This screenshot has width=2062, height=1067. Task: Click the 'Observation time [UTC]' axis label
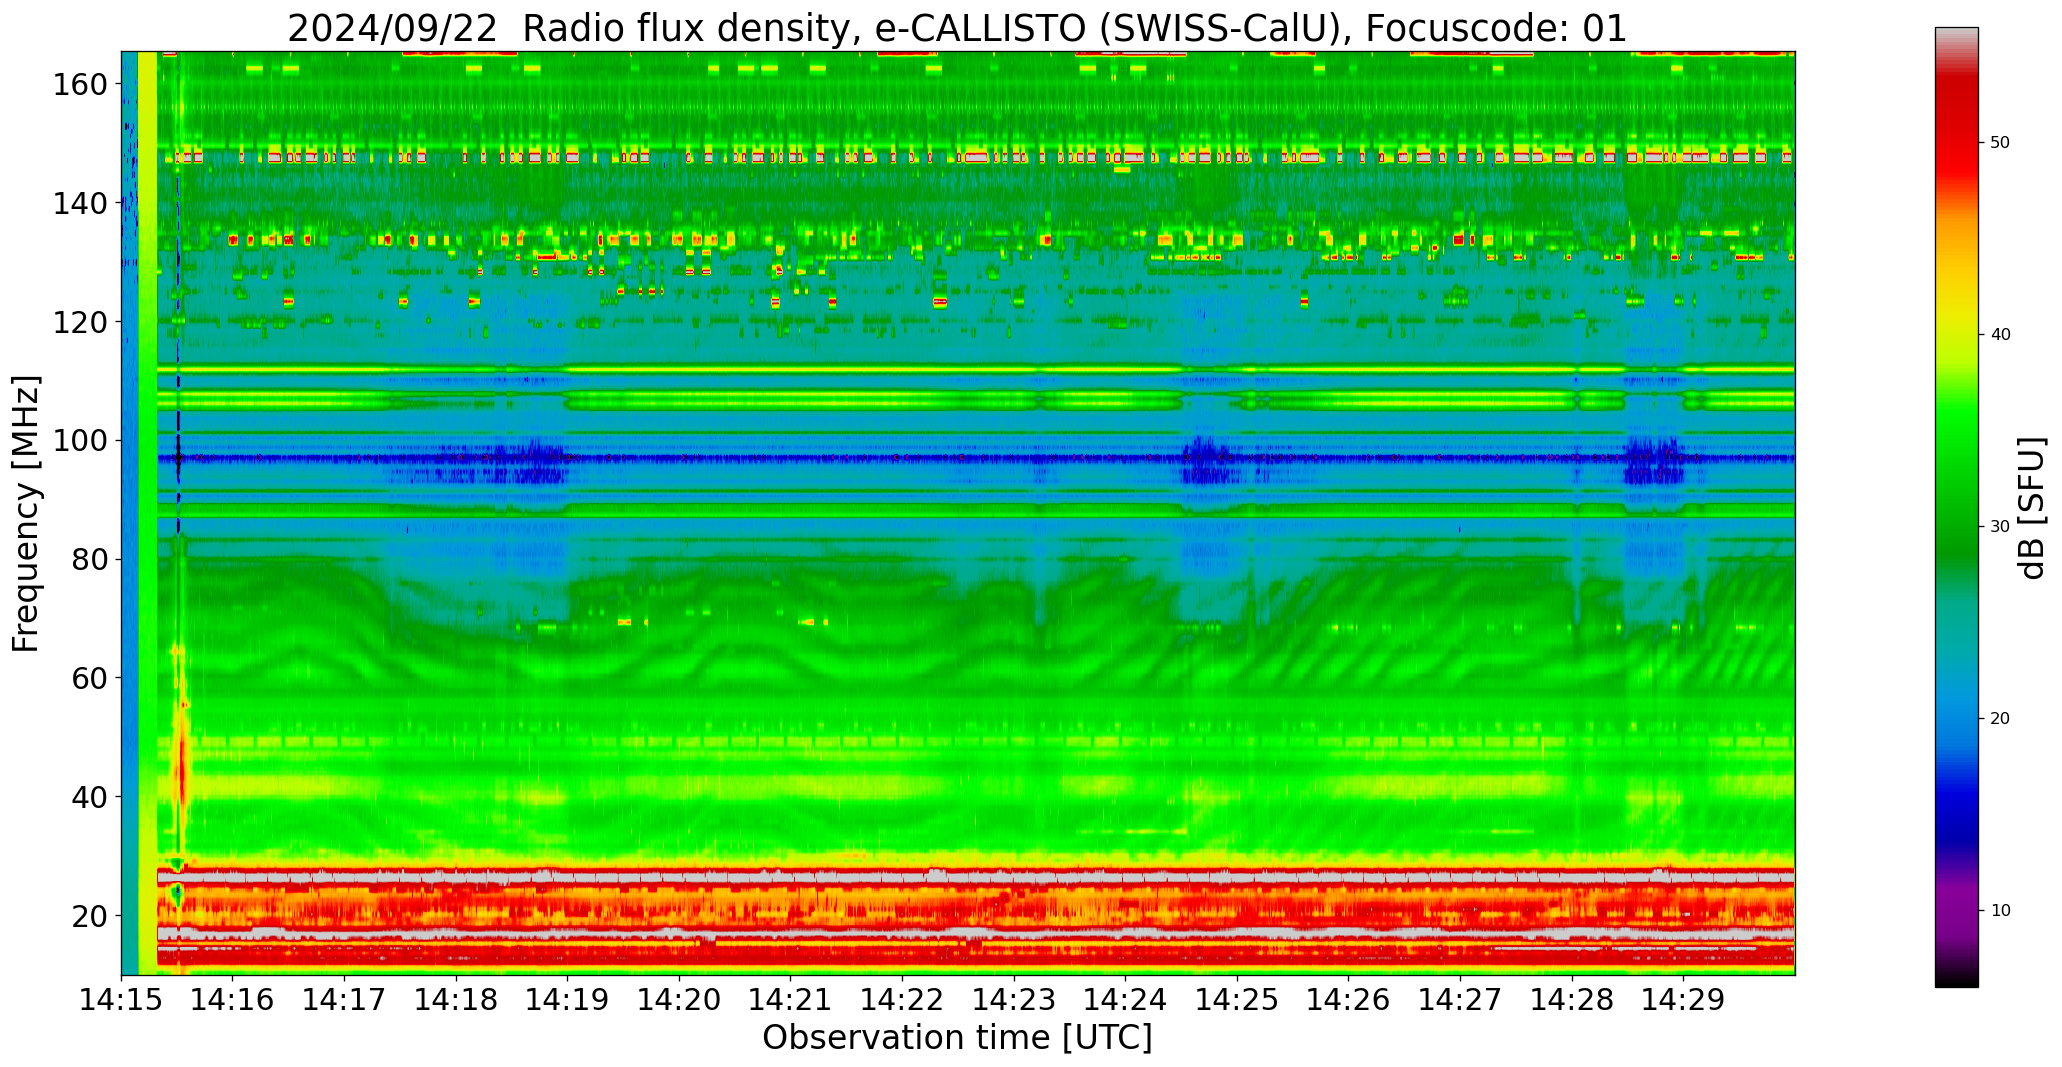click(957, 1038)
